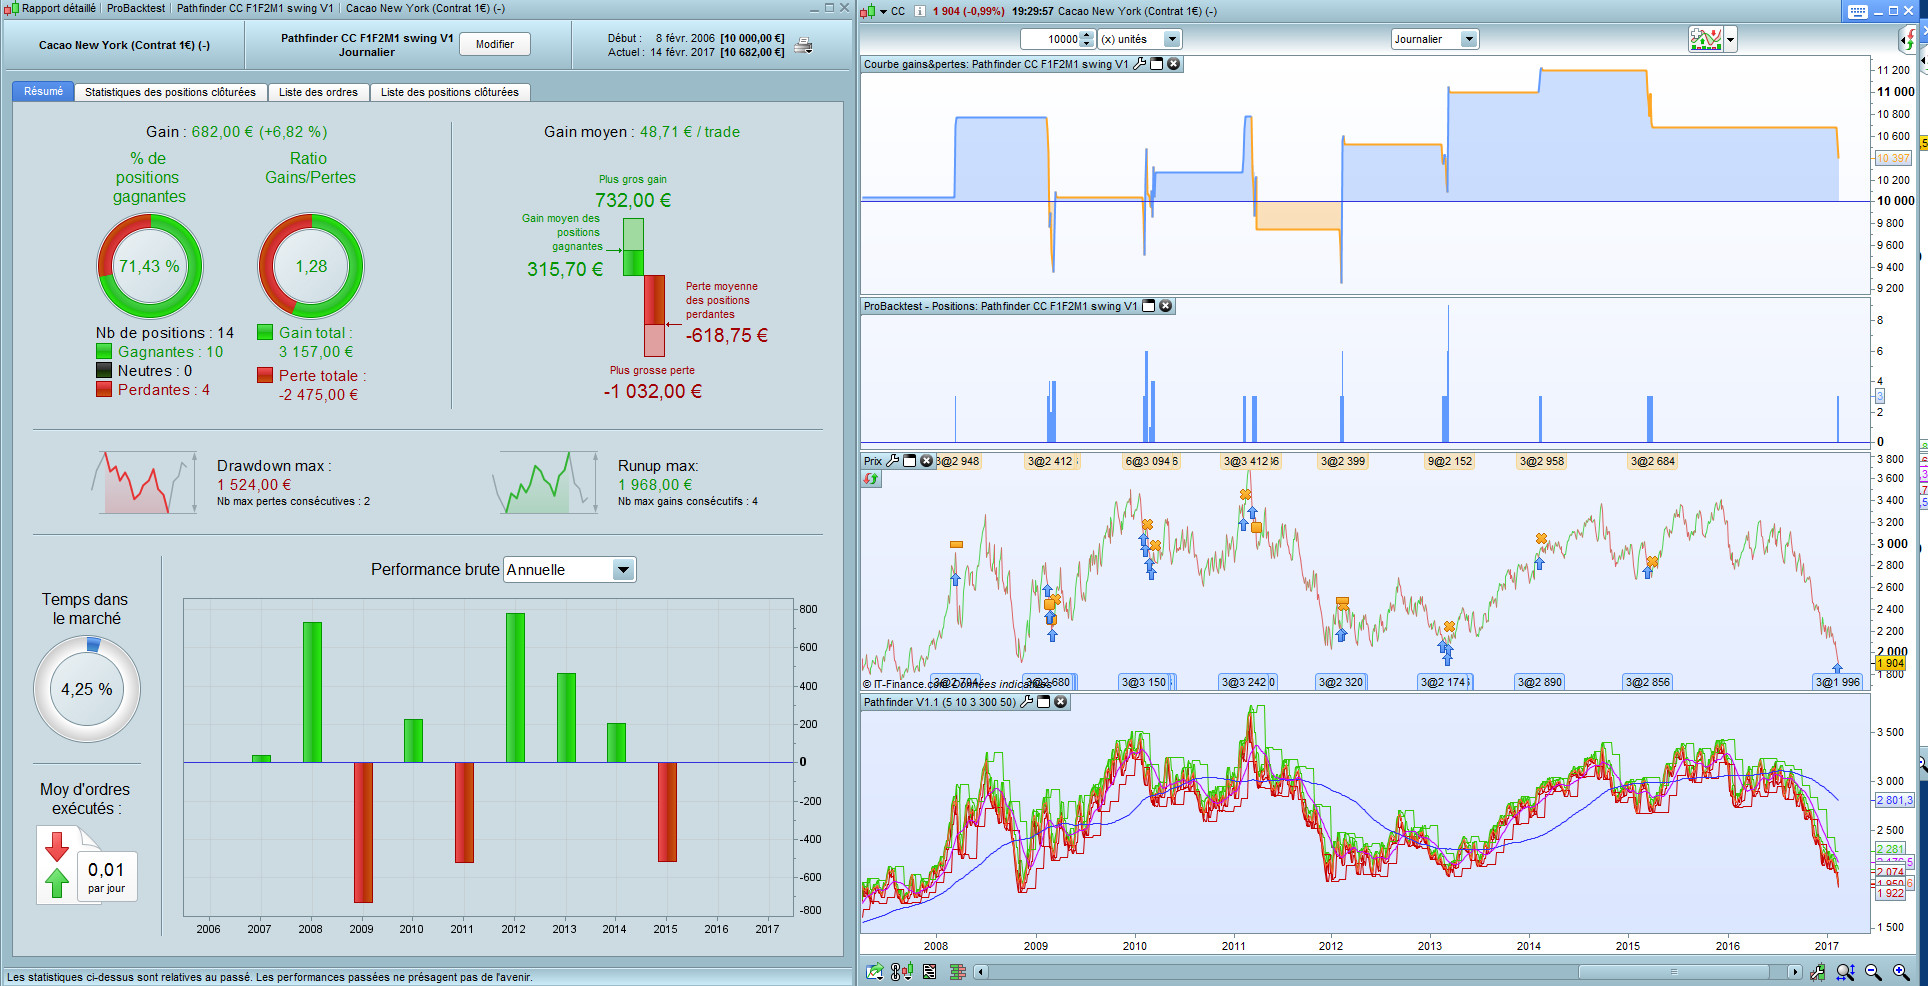
Task: Click the linked candlestick style icon
Action: tap(901, 972)
